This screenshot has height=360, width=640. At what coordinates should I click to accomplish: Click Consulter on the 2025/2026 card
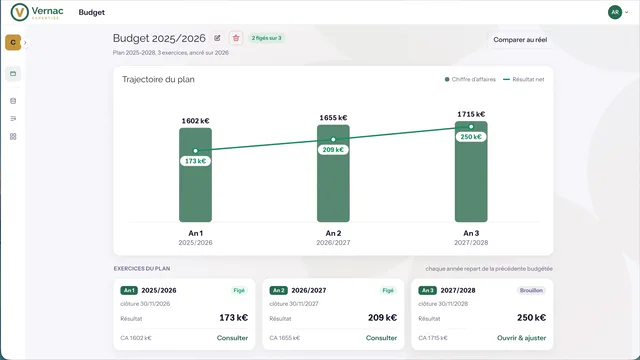point(232,338)
